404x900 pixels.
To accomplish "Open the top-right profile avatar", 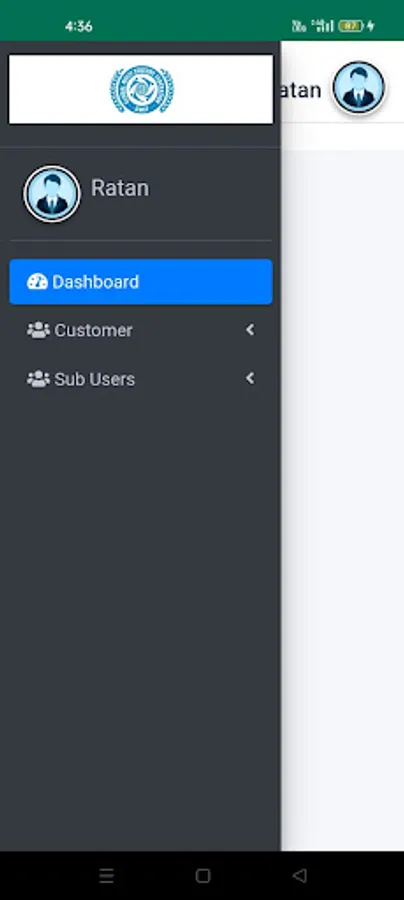I will 359,88.
